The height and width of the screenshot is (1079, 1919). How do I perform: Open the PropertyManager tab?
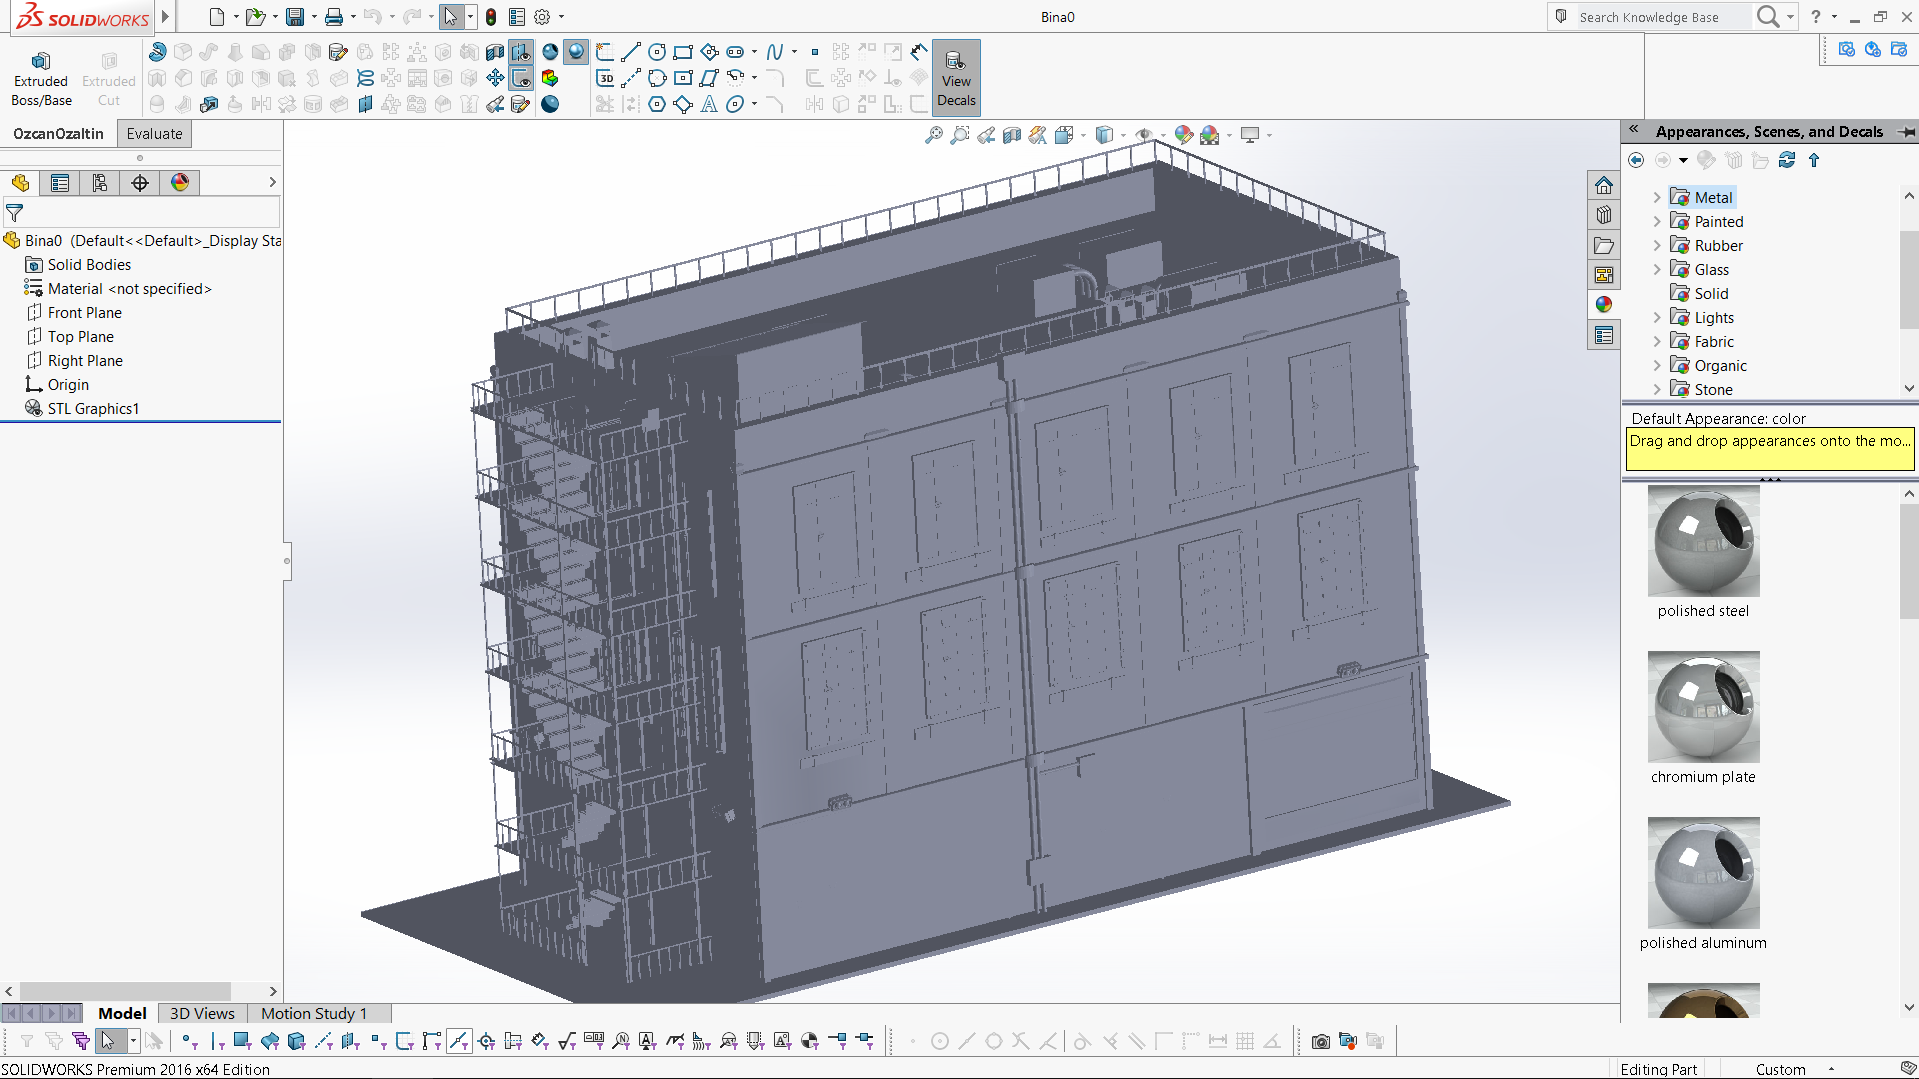pyautogui.click(x=60, y=183)
